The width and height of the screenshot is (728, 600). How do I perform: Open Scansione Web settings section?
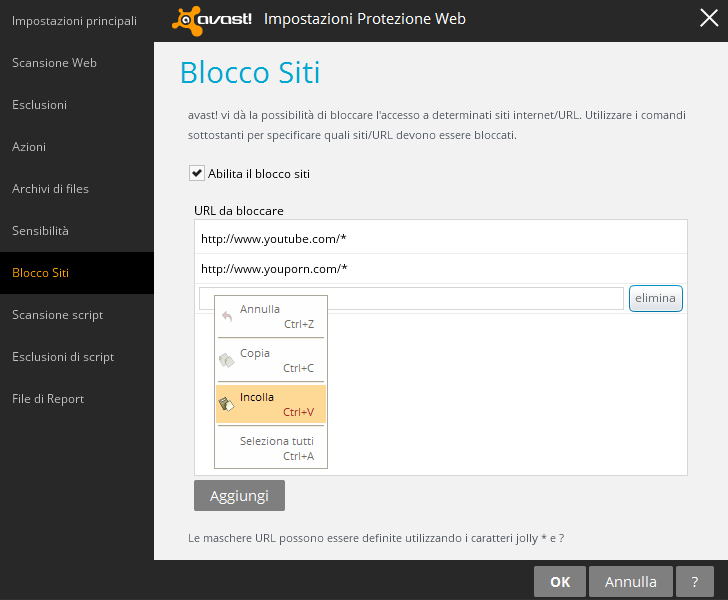pos(54,63)
